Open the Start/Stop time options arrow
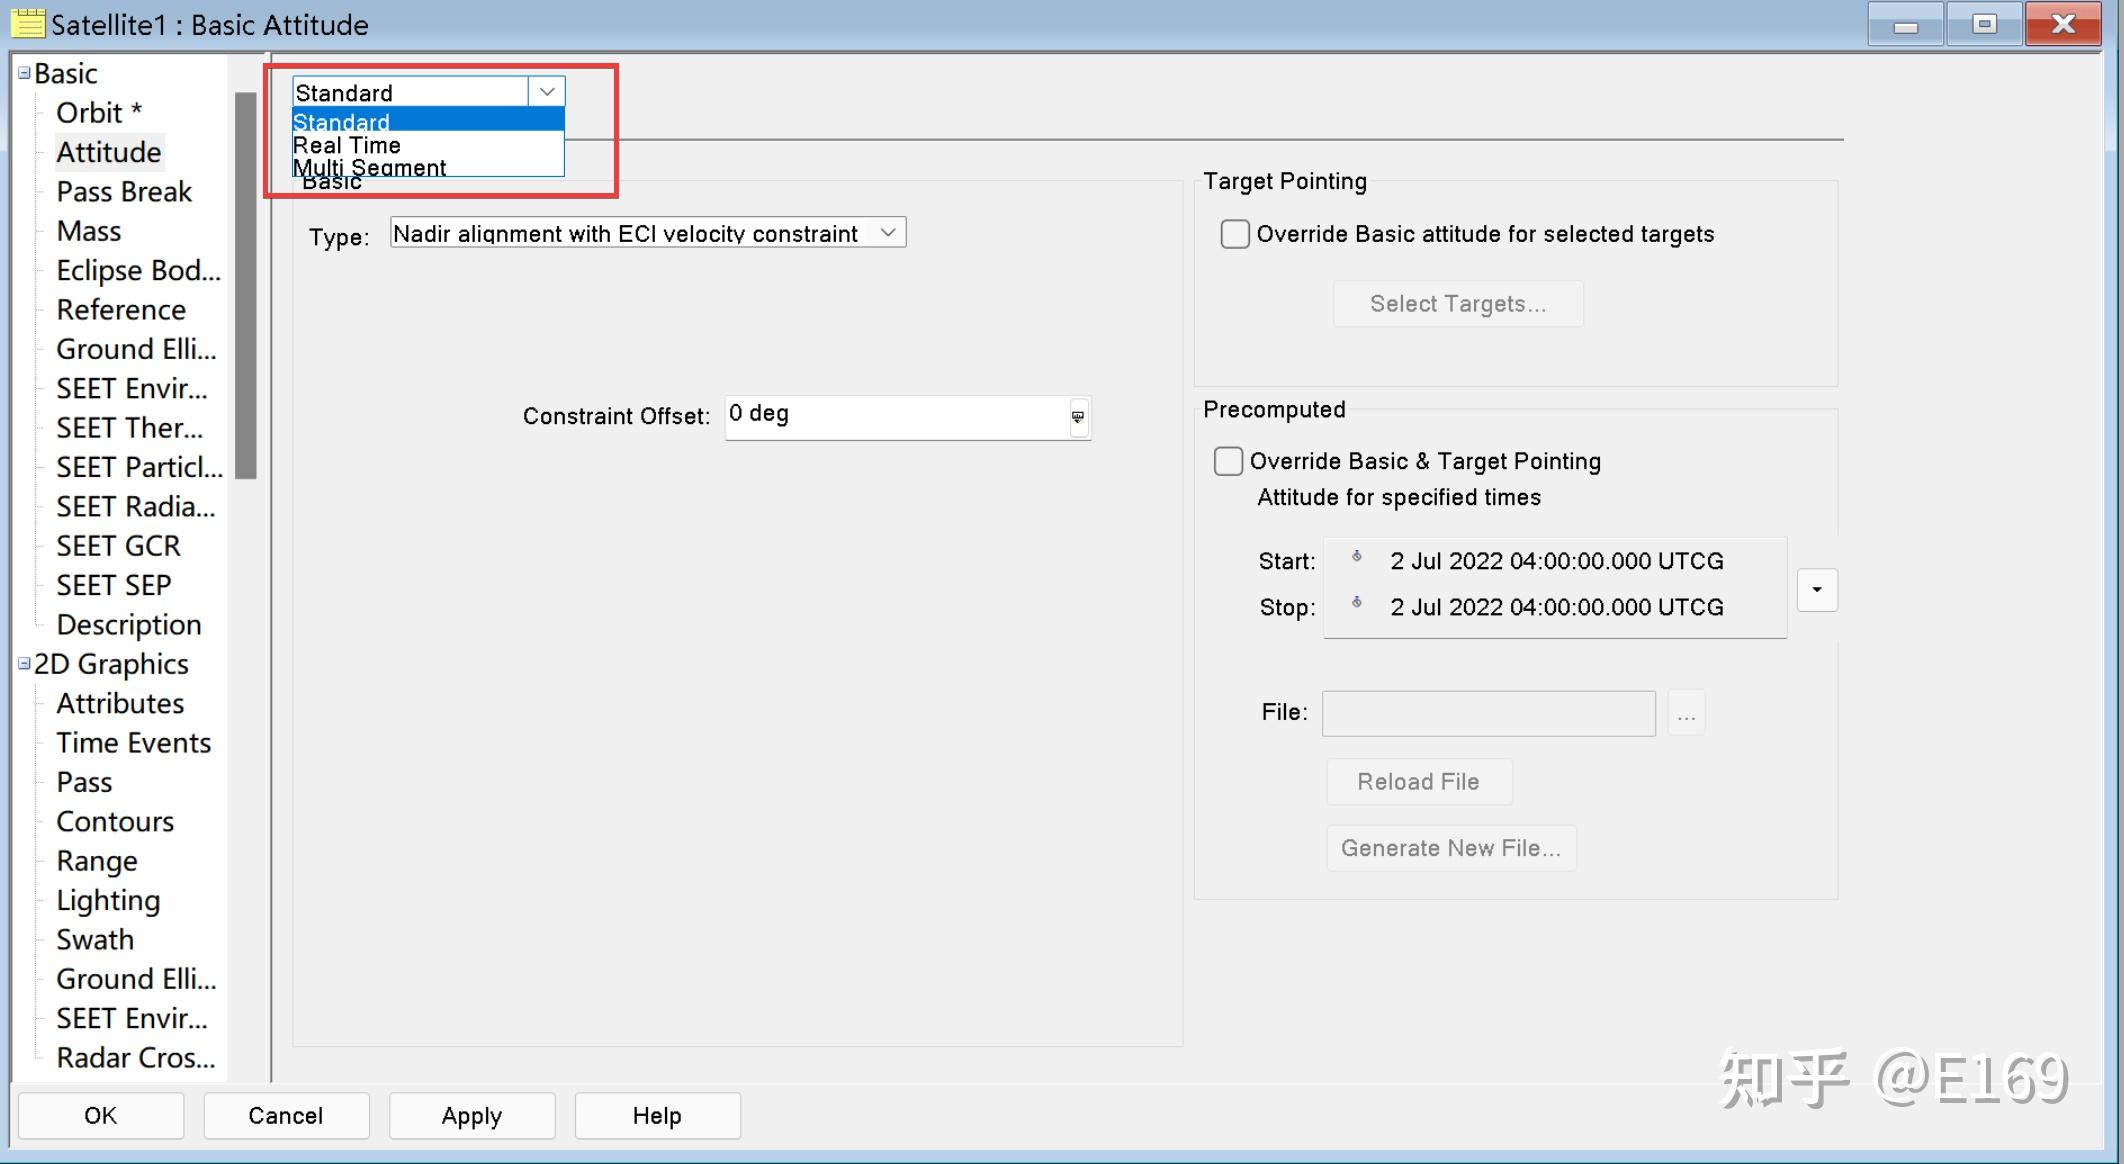 (1817, 590)
